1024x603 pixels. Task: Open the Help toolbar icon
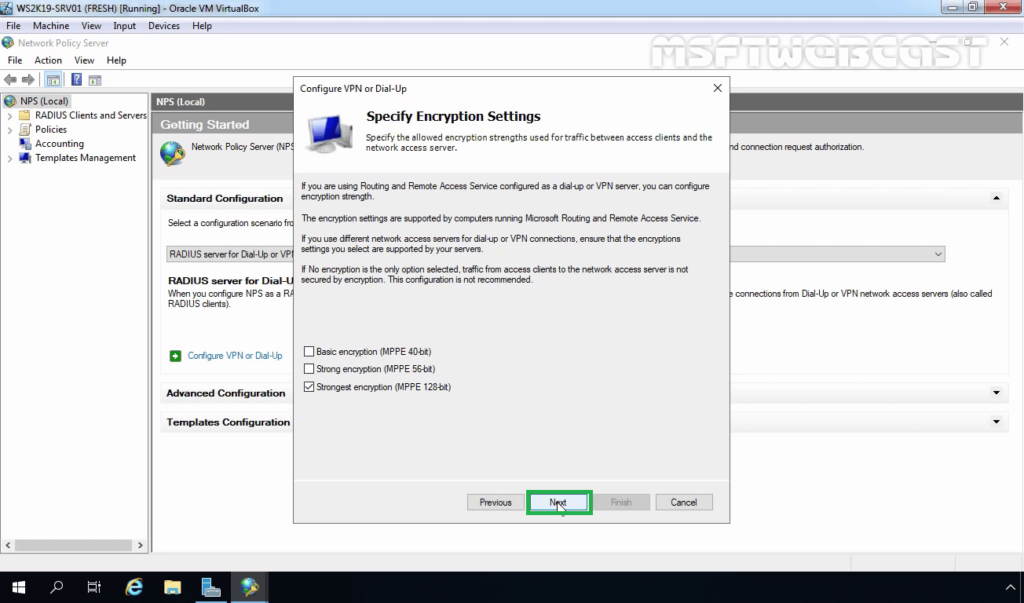[x=76, y=80]
